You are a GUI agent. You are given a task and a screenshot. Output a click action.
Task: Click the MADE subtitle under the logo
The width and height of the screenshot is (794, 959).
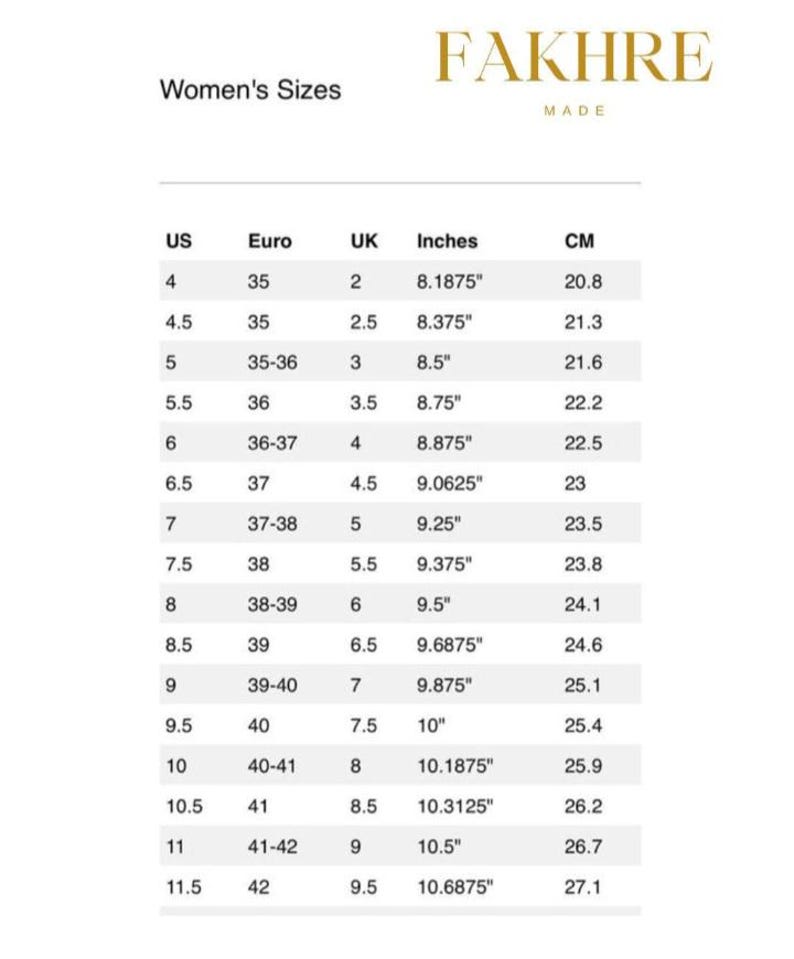coord(574,111)
